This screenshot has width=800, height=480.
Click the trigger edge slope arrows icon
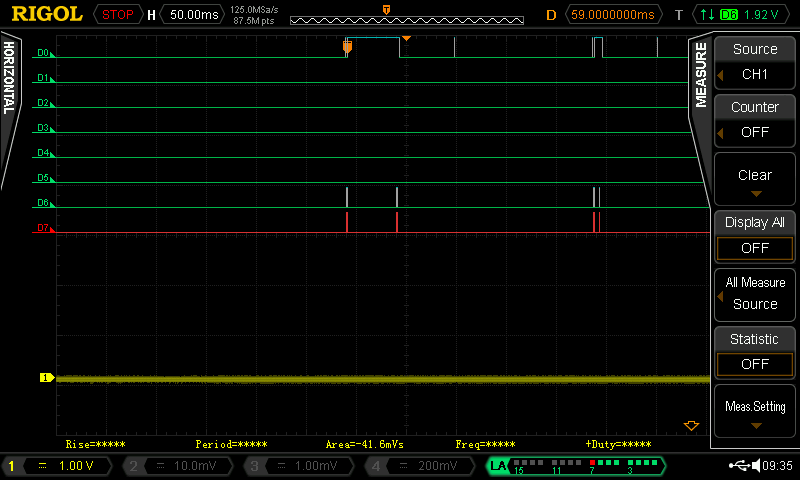[708, 15]
